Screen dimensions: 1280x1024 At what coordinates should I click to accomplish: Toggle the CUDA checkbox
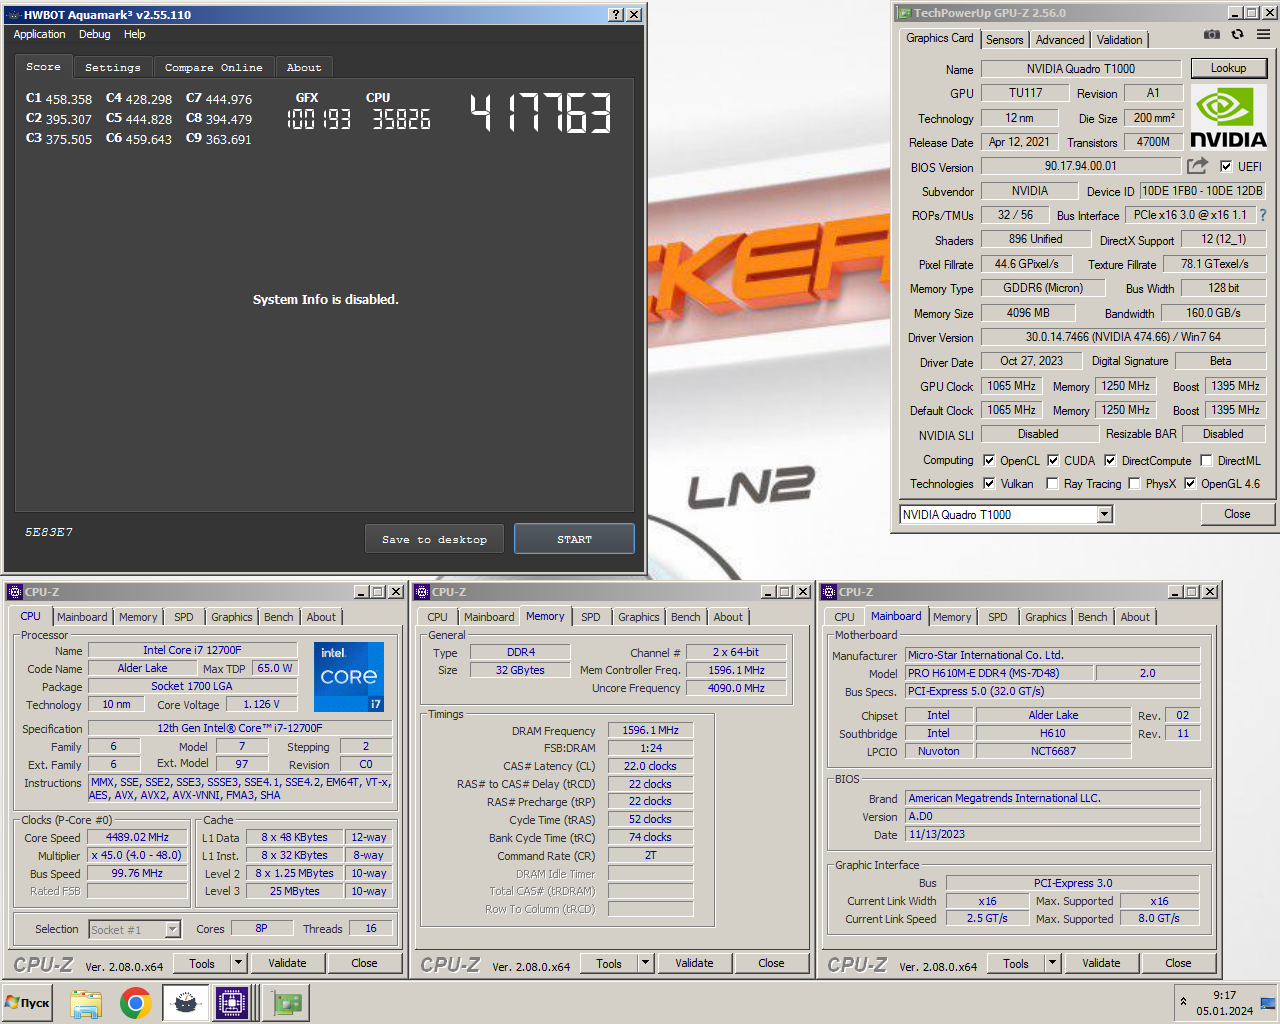tap(1053, 461)
